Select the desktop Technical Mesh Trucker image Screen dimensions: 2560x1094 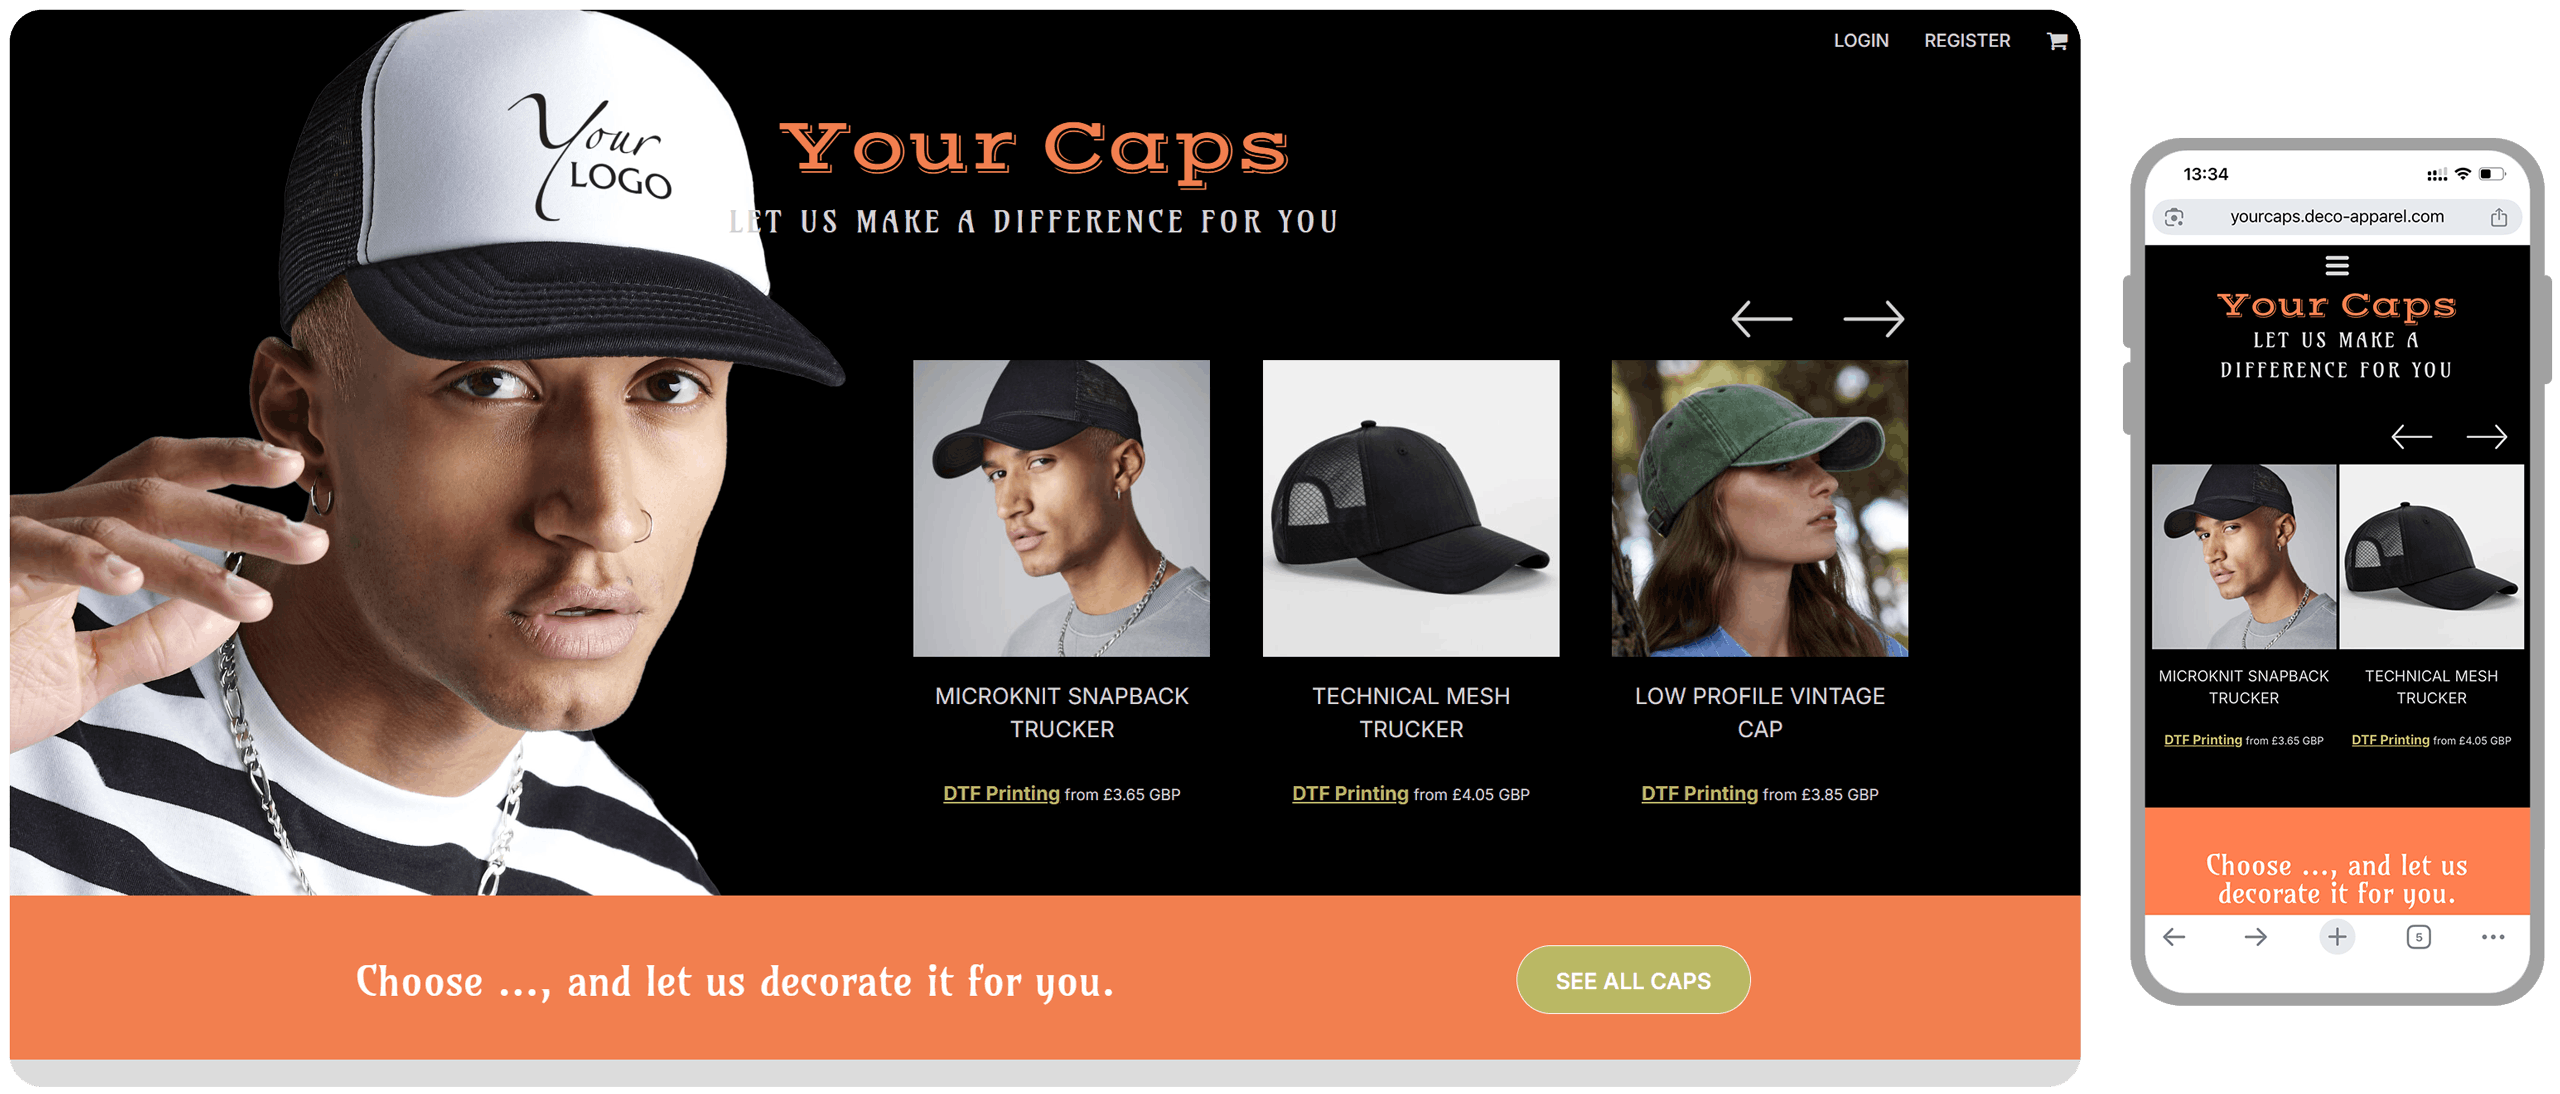(x=1410, y=508)
